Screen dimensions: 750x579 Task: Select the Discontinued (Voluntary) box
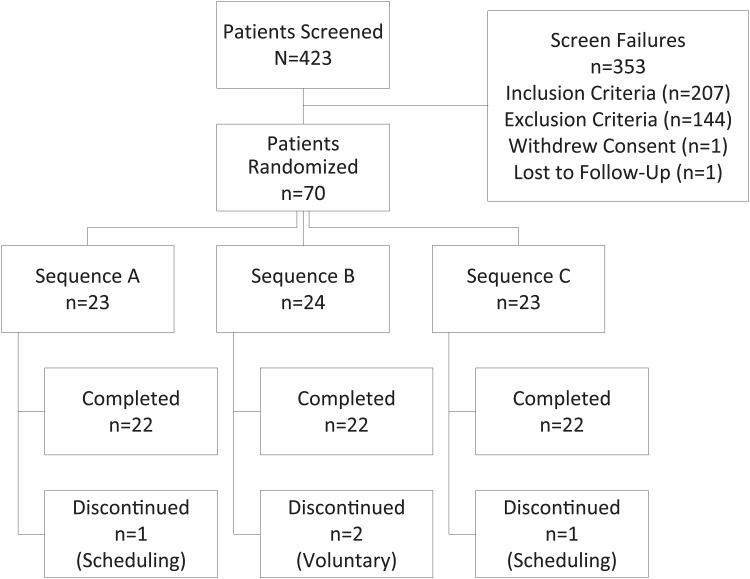coord(347,534)
